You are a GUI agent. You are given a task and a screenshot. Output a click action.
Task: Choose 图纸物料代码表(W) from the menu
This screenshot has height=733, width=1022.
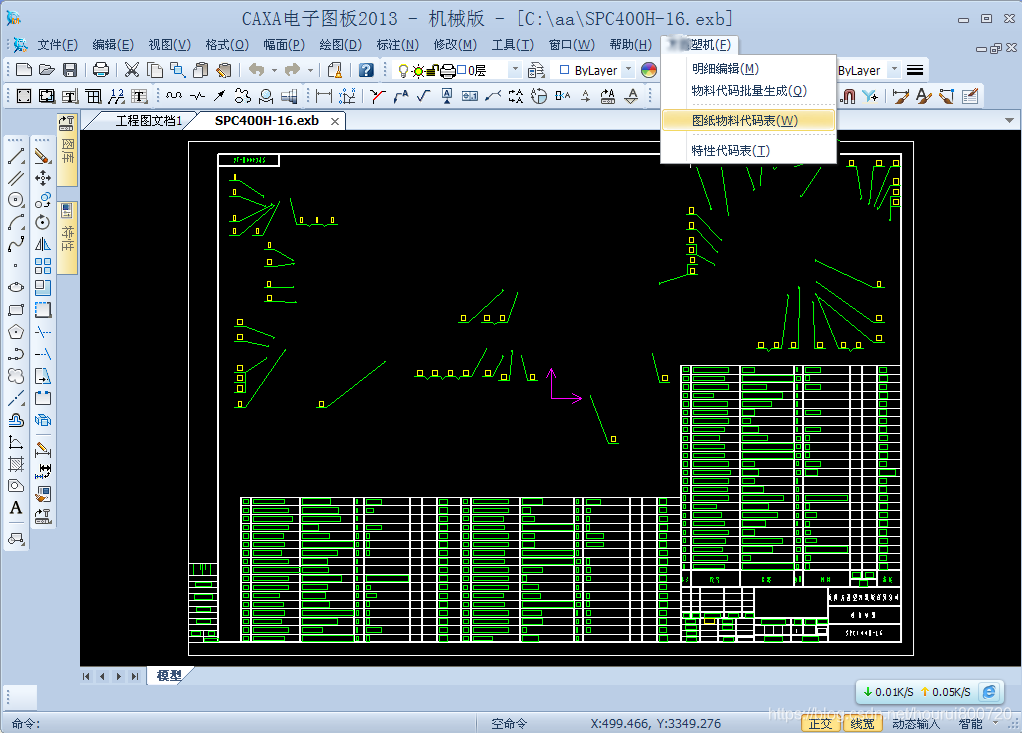click(744, 120)
